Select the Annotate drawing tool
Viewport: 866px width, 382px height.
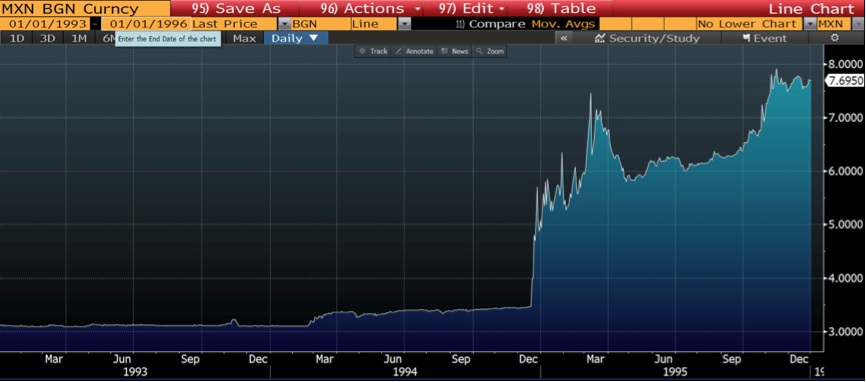click(415, 51)
